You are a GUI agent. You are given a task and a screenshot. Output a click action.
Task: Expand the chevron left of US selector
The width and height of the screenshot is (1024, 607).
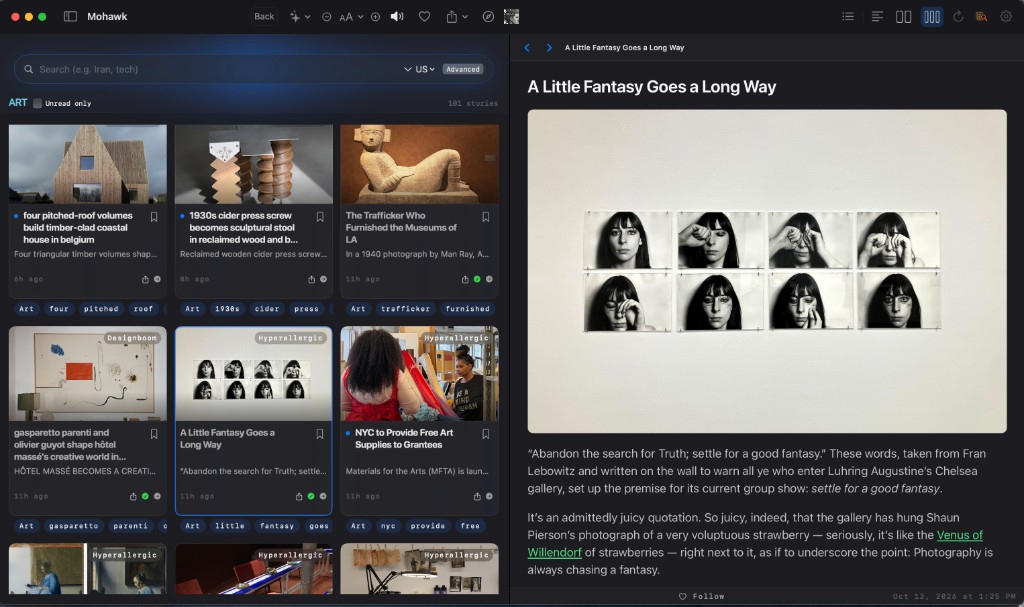(x=408, y=69)
